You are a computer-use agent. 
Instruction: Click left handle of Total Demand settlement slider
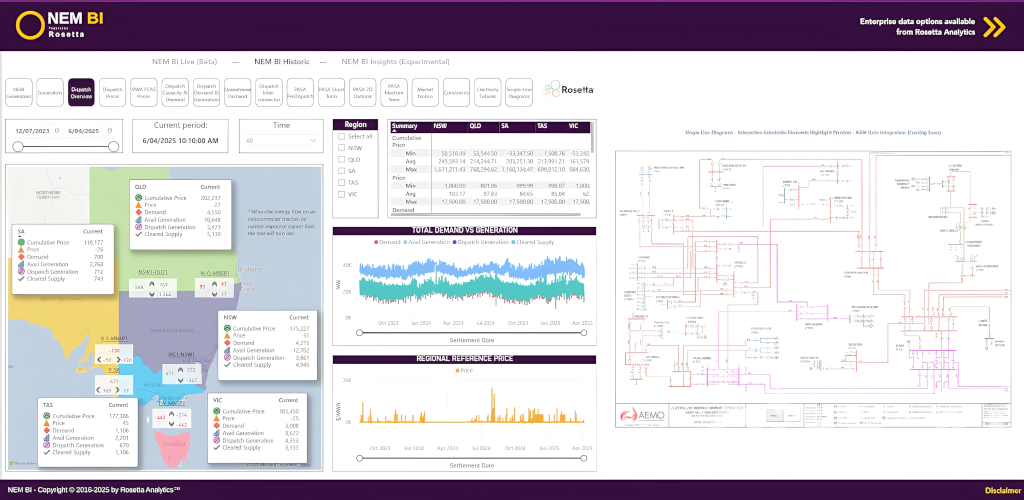tap(359, 332)
